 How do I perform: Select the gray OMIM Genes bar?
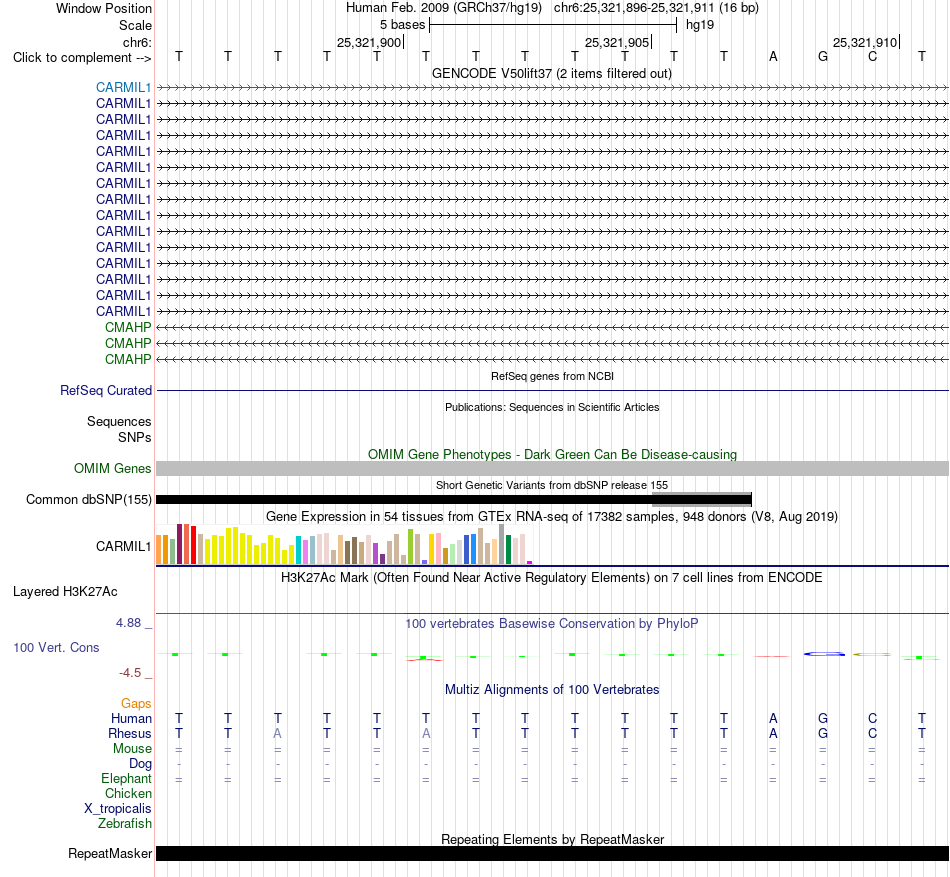coord(552,468)
